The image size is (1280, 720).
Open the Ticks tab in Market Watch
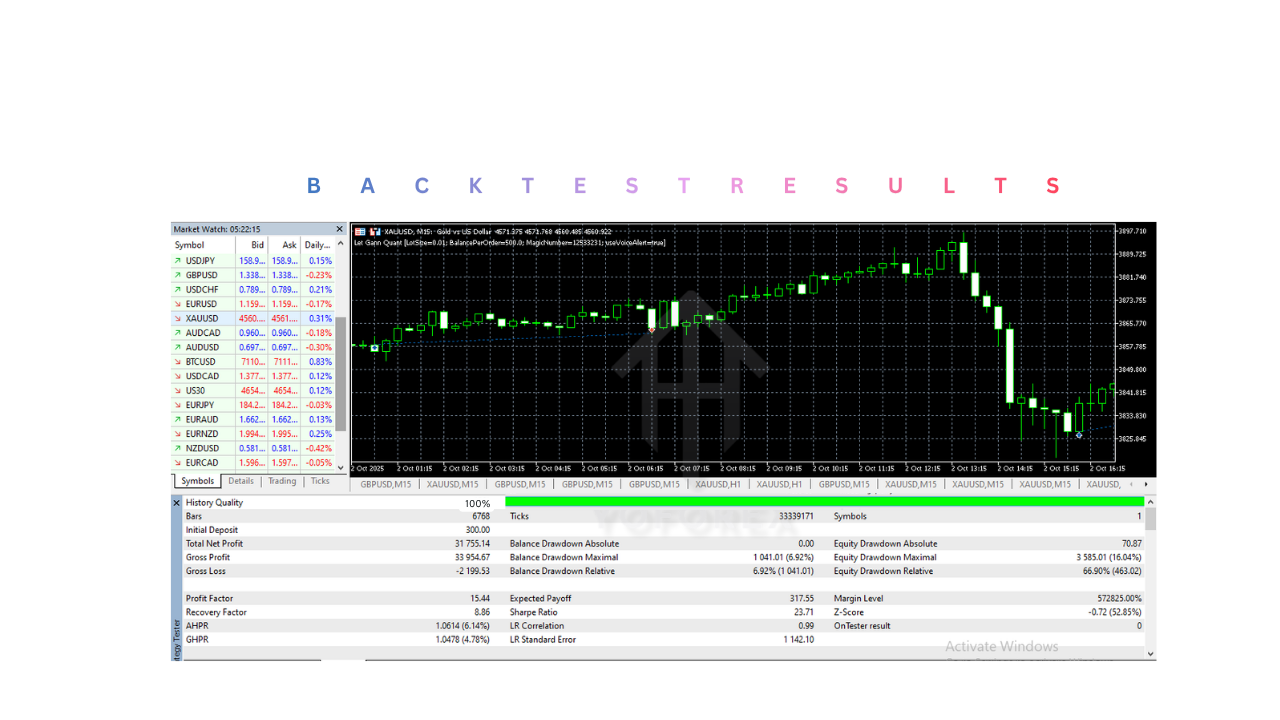[x=320, y=481]
